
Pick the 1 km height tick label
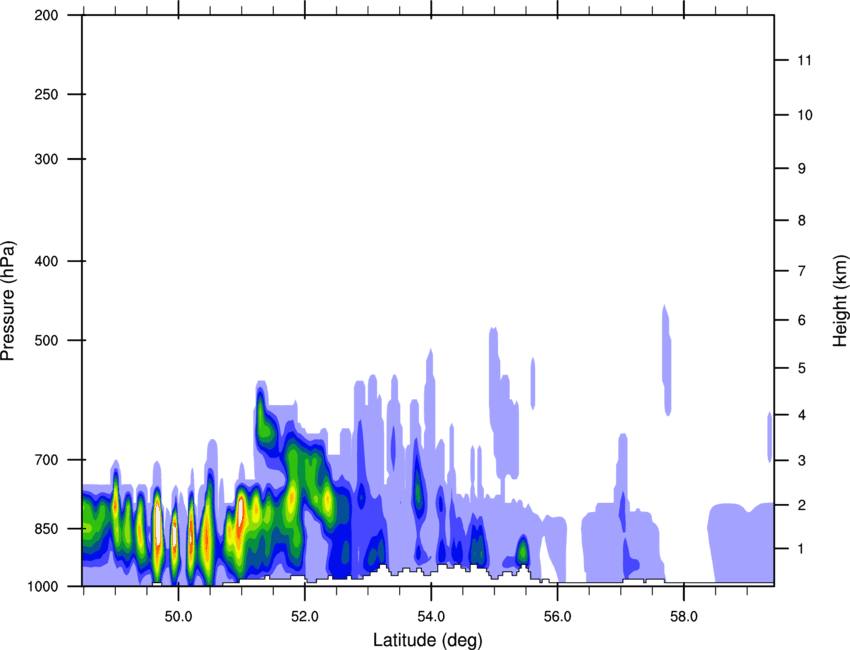click(801, 549)
